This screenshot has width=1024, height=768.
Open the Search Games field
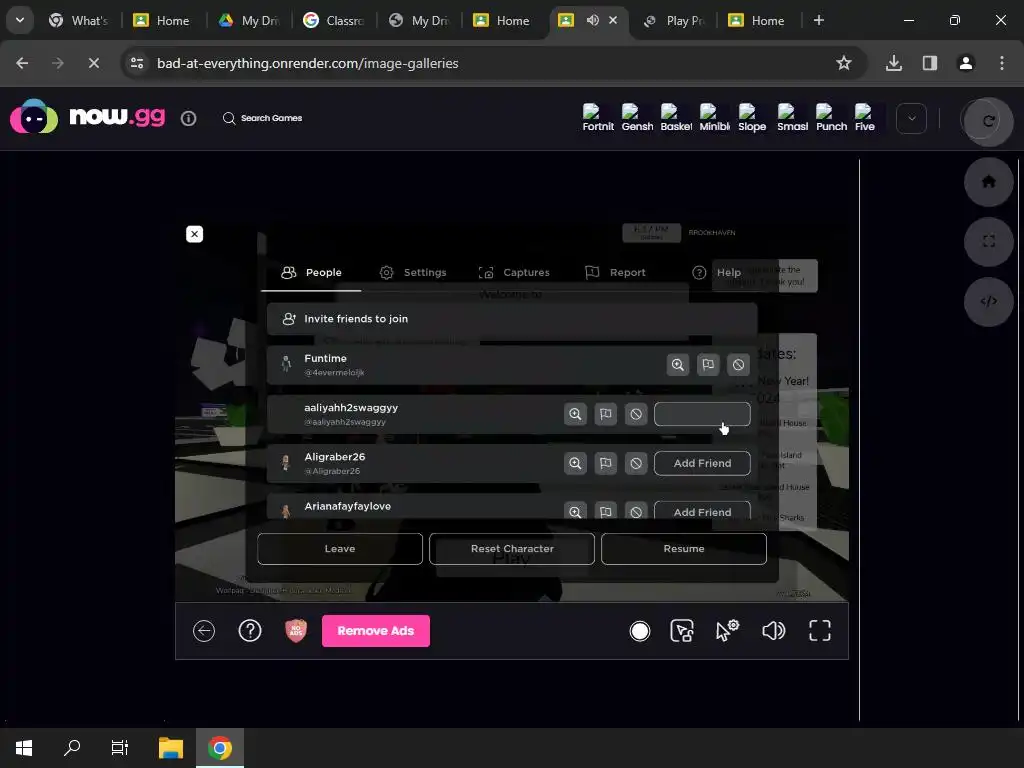[x=263, y=118]
